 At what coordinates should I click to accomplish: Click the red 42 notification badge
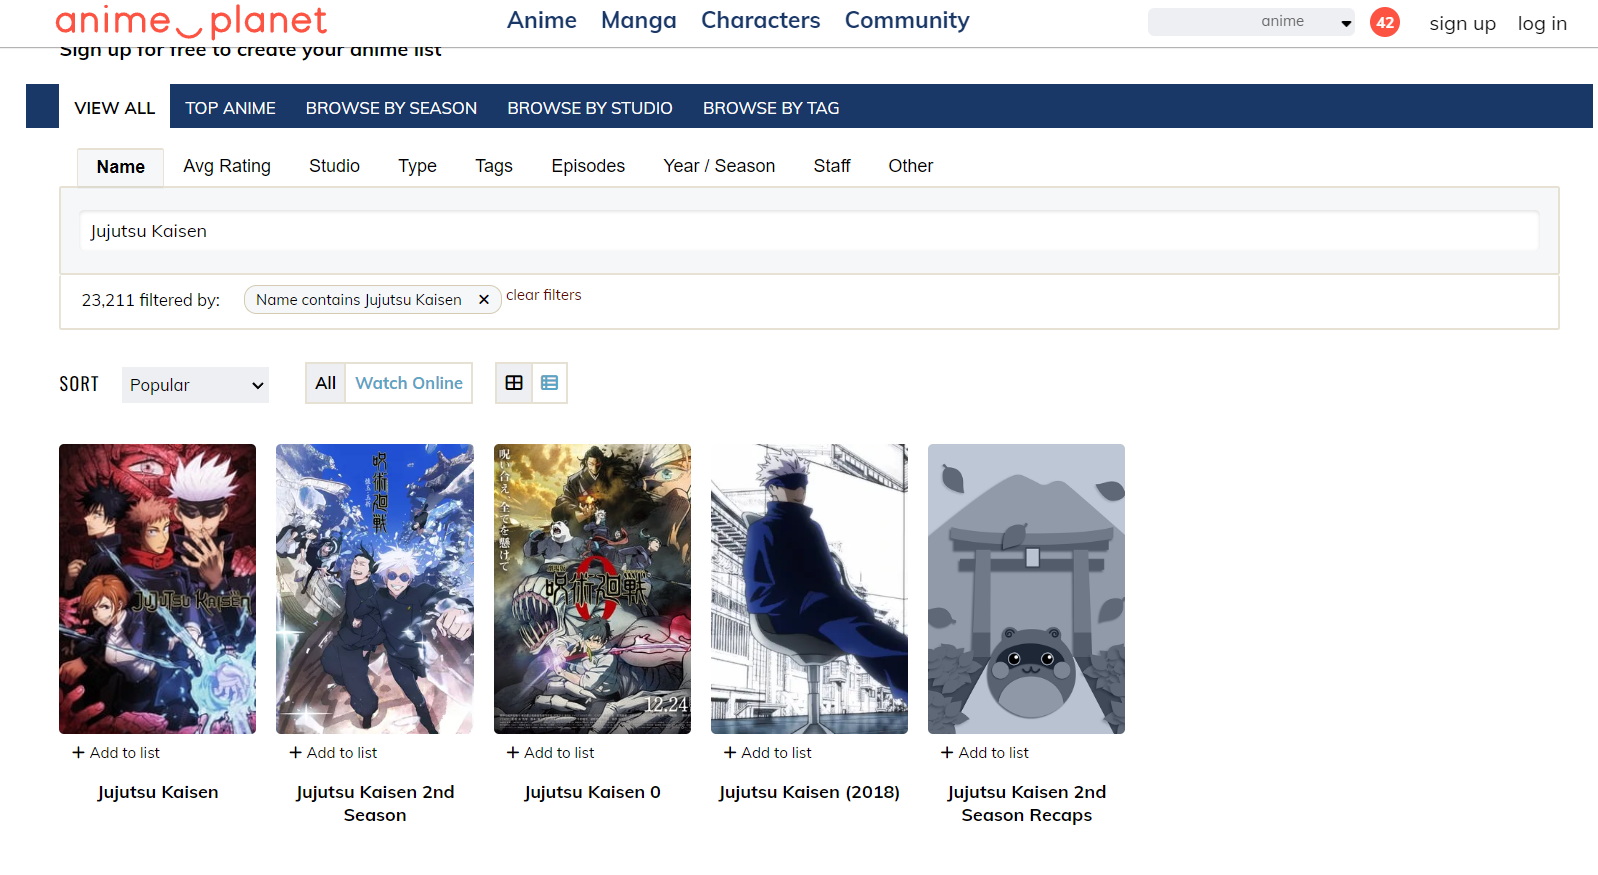1384,22
